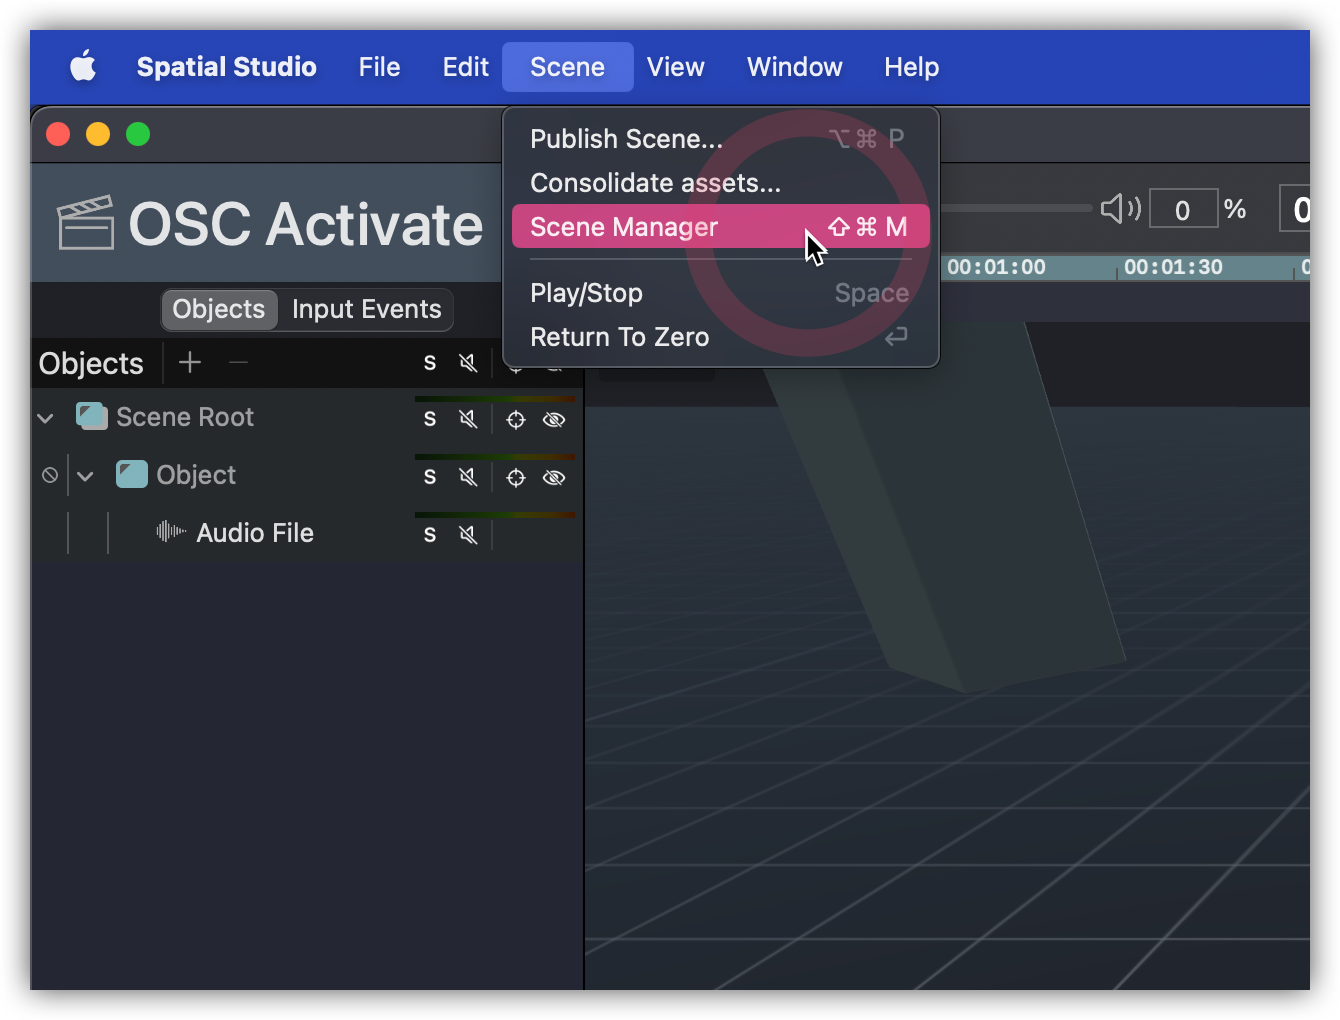
Task: Open the Help menu
Action: (x=912, y=67)
